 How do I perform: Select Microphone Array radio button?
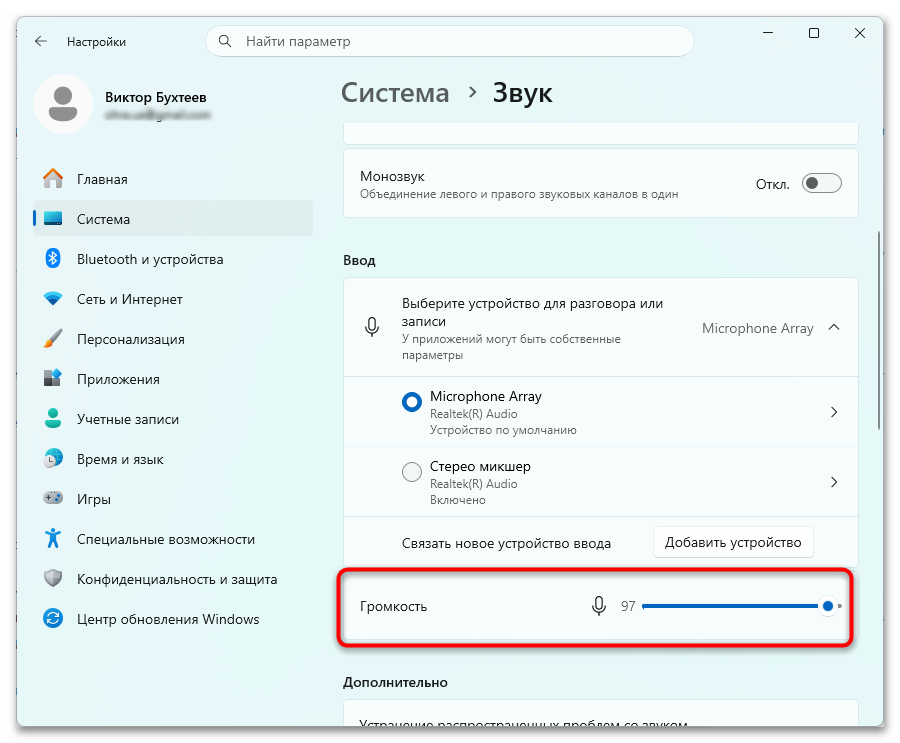(412, 401)
